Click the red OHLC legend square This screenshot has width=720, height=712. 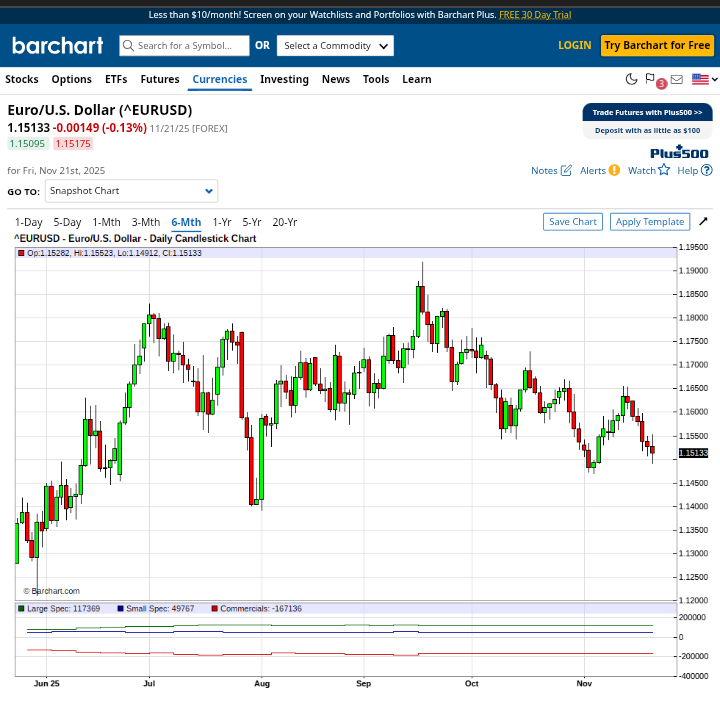pos(21,253)
